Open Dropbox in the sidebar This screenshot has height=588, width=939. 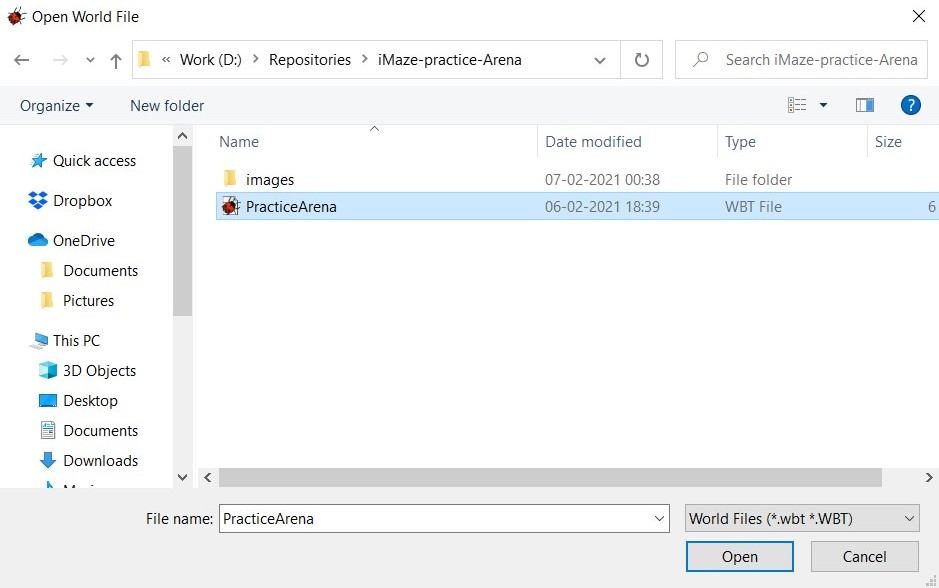click(82, 201)
